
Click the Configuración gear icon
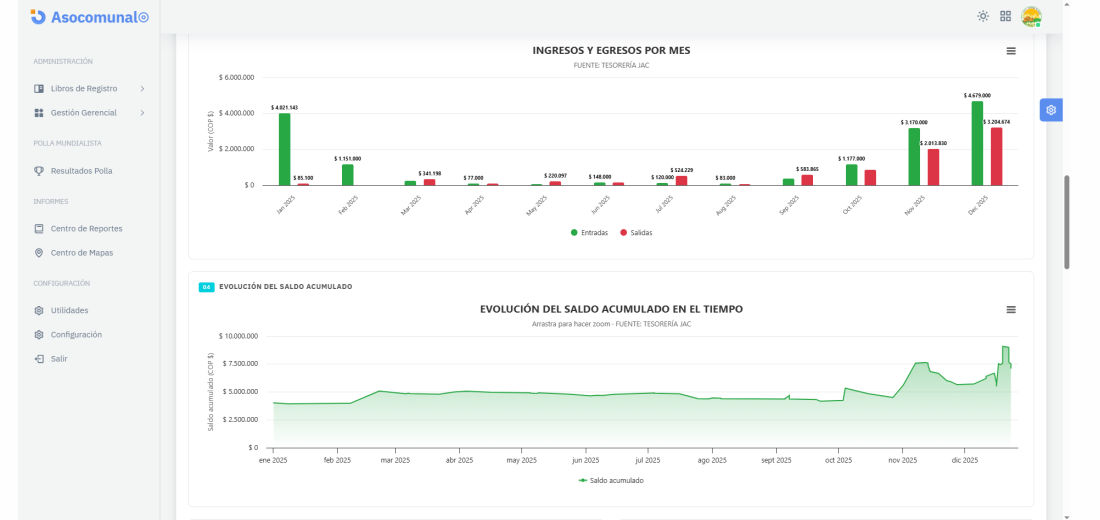[x=39, y=335]
